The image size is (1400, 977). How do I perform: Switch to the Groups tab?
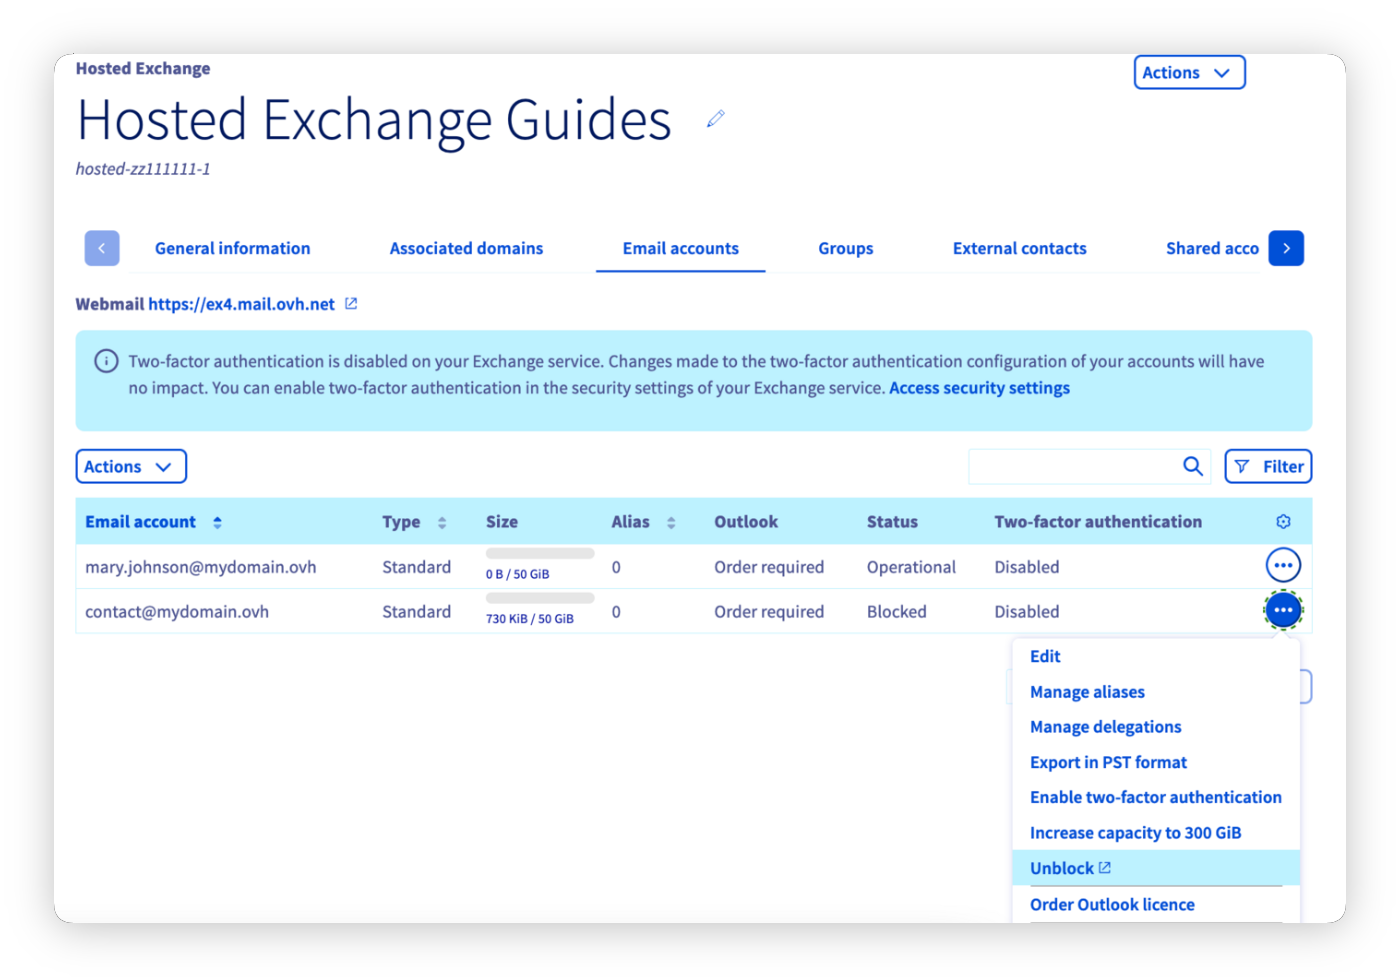tap(845, 248)
